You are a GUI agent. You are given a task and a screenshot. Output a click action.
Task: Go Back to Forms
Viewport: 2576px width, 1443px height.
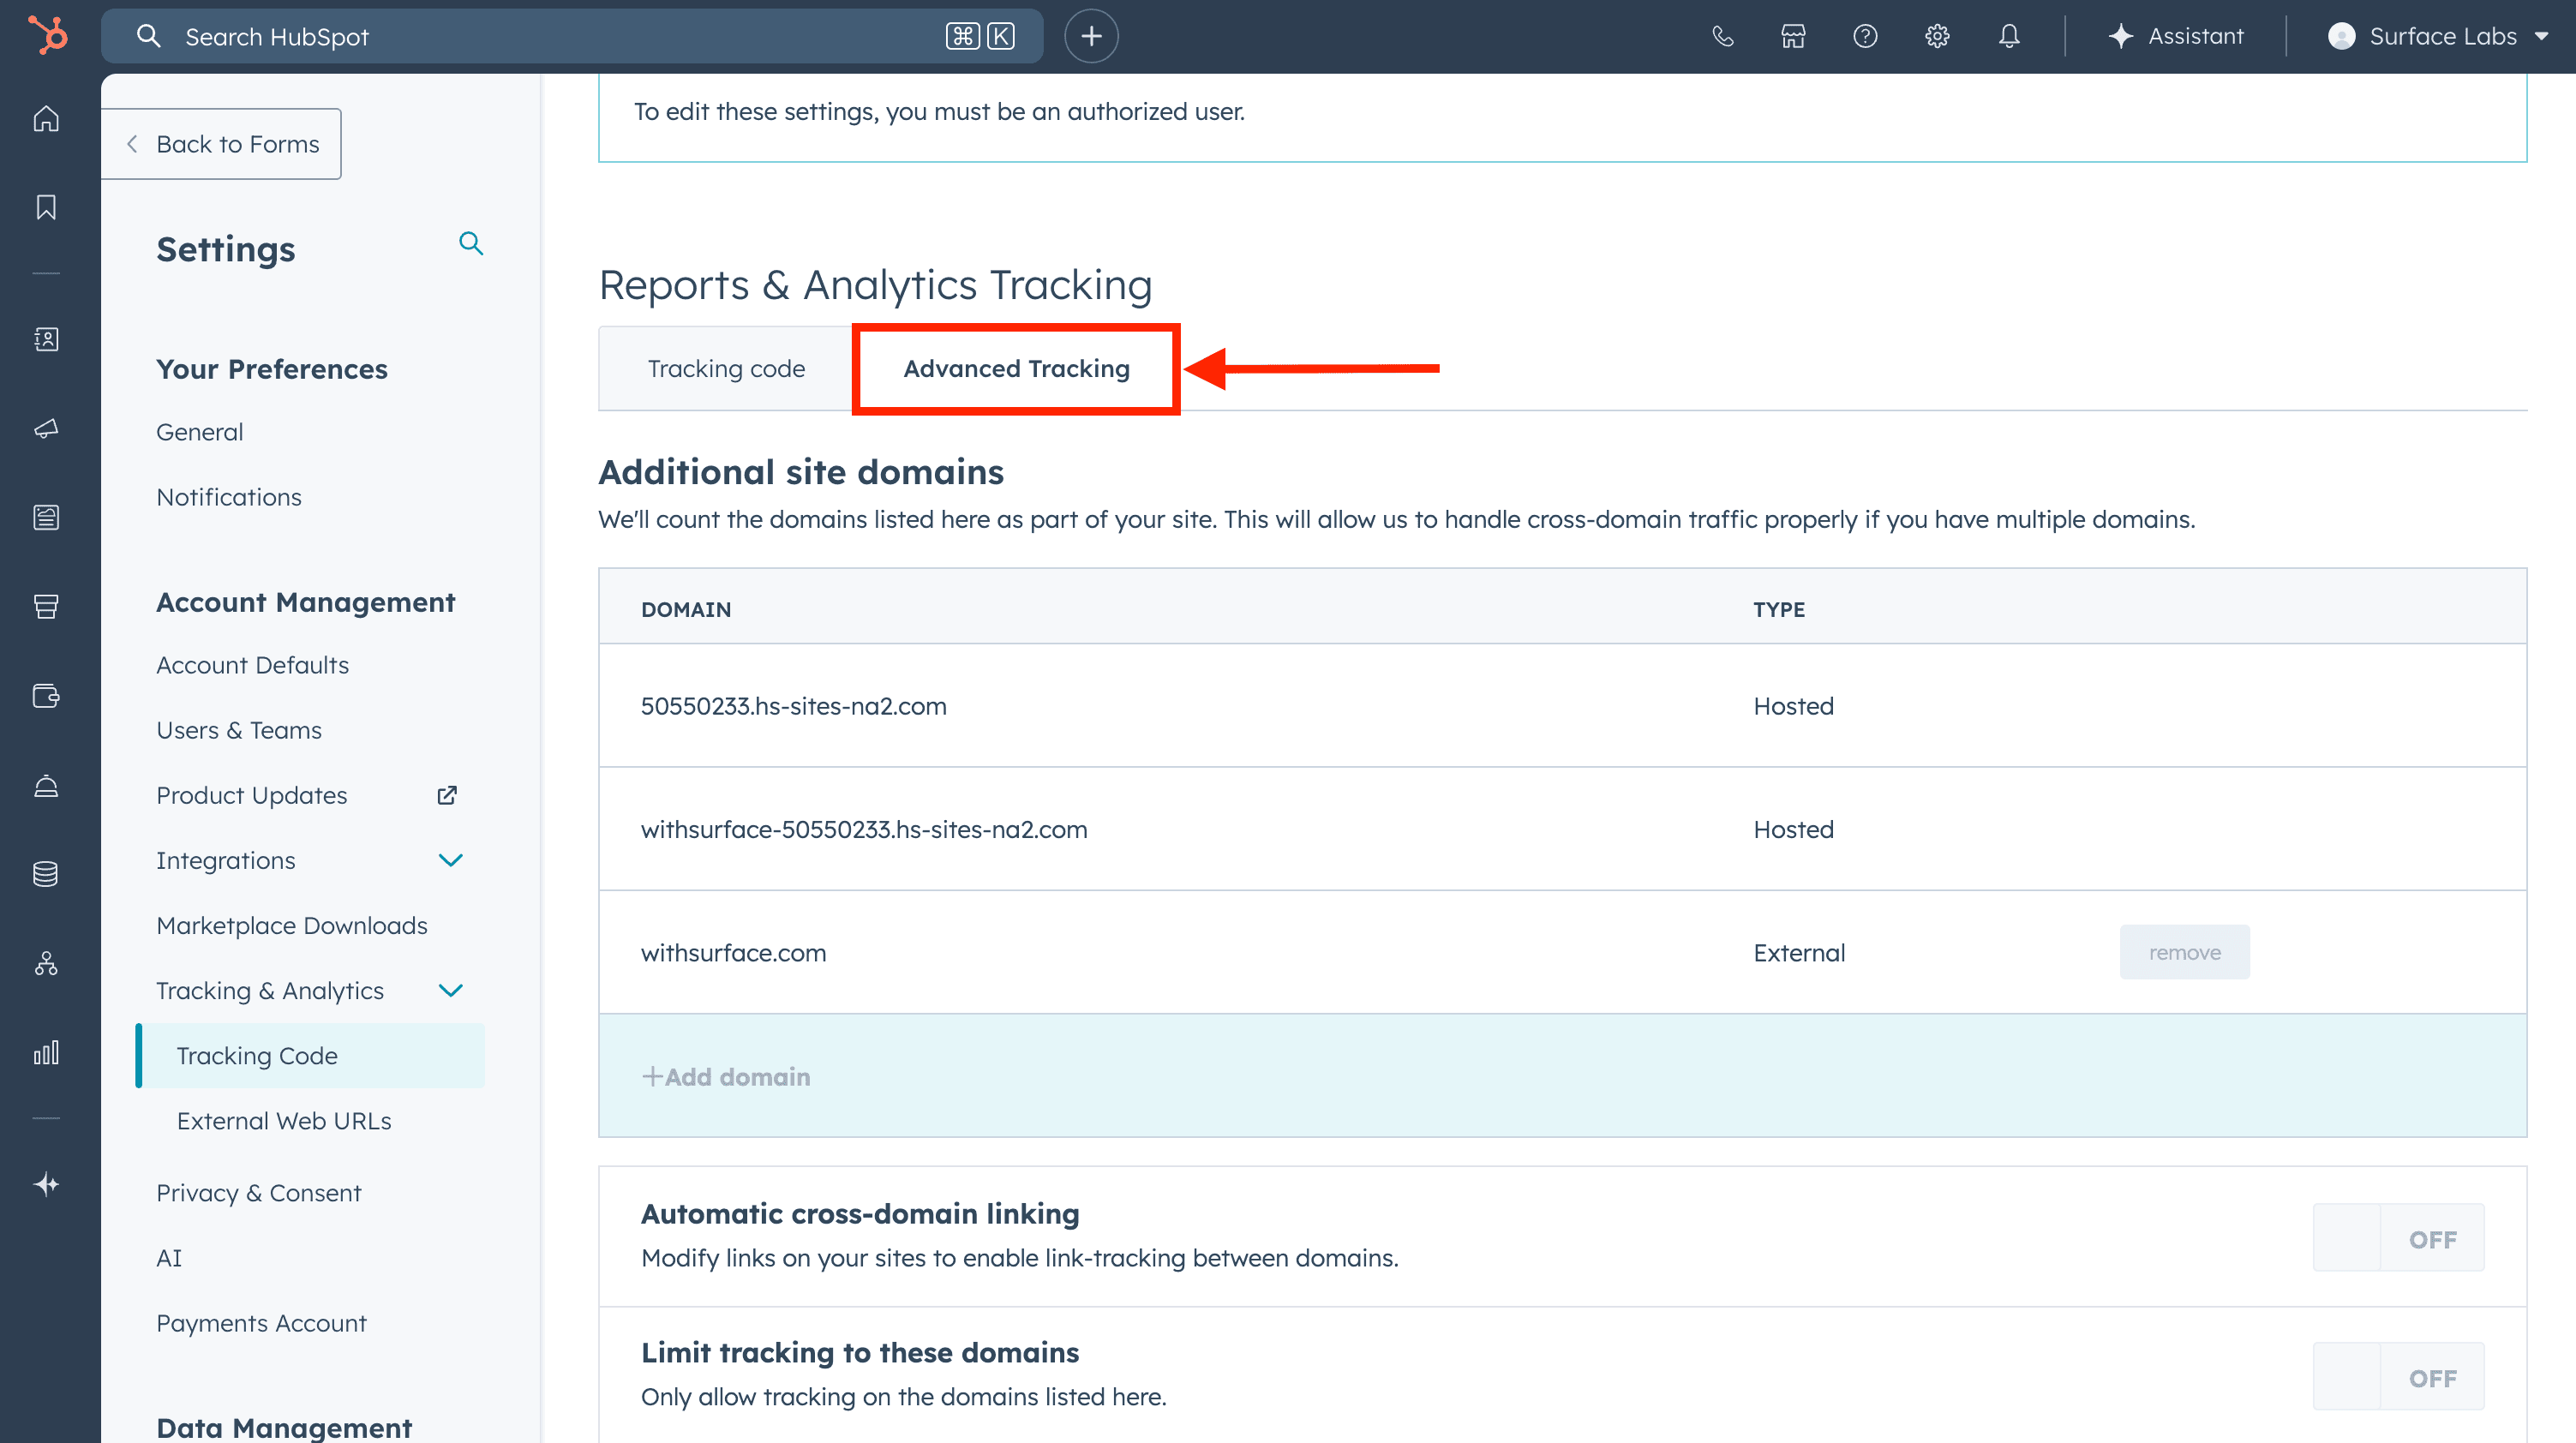coord(222,144)
